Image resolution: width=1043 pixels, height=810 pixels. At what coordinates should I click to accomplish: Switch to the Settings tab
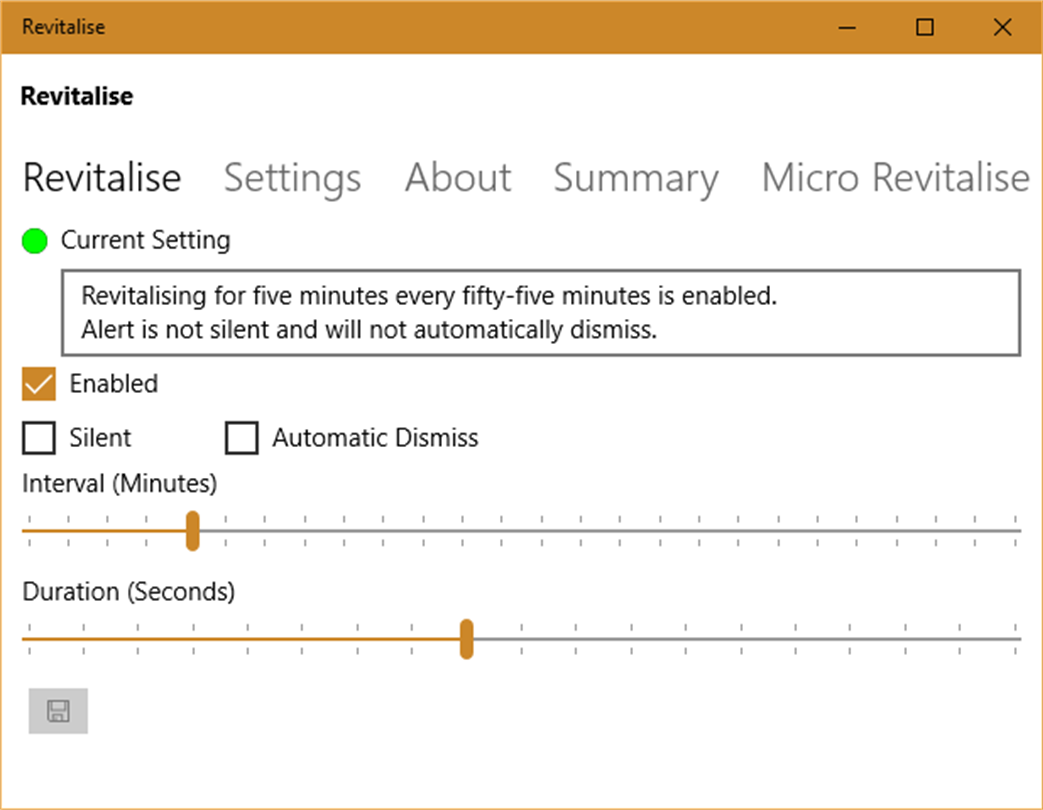[292, 178]
